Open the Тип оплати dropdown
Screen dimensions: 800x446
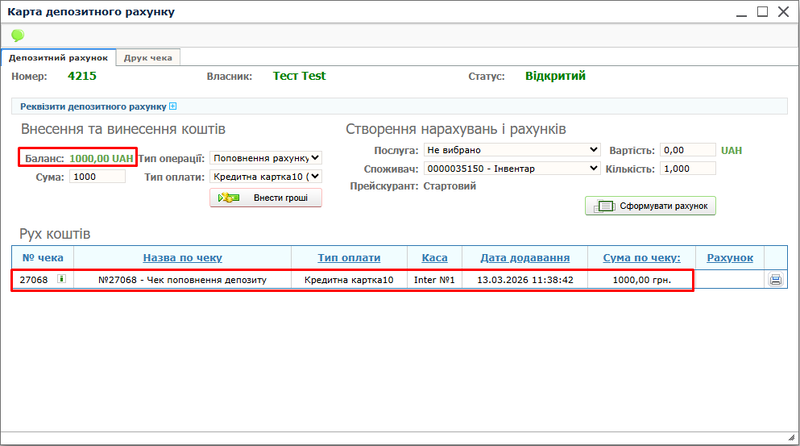pyautogui.click(x=266, y=176)
